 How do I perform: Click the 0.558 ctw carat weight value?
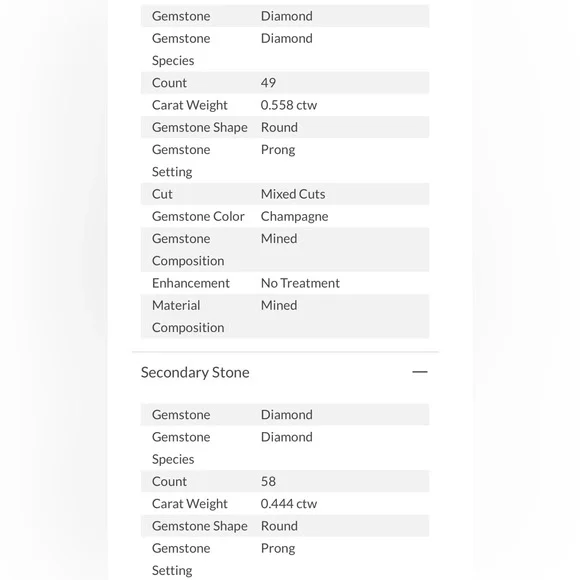(x=289, y=105)
